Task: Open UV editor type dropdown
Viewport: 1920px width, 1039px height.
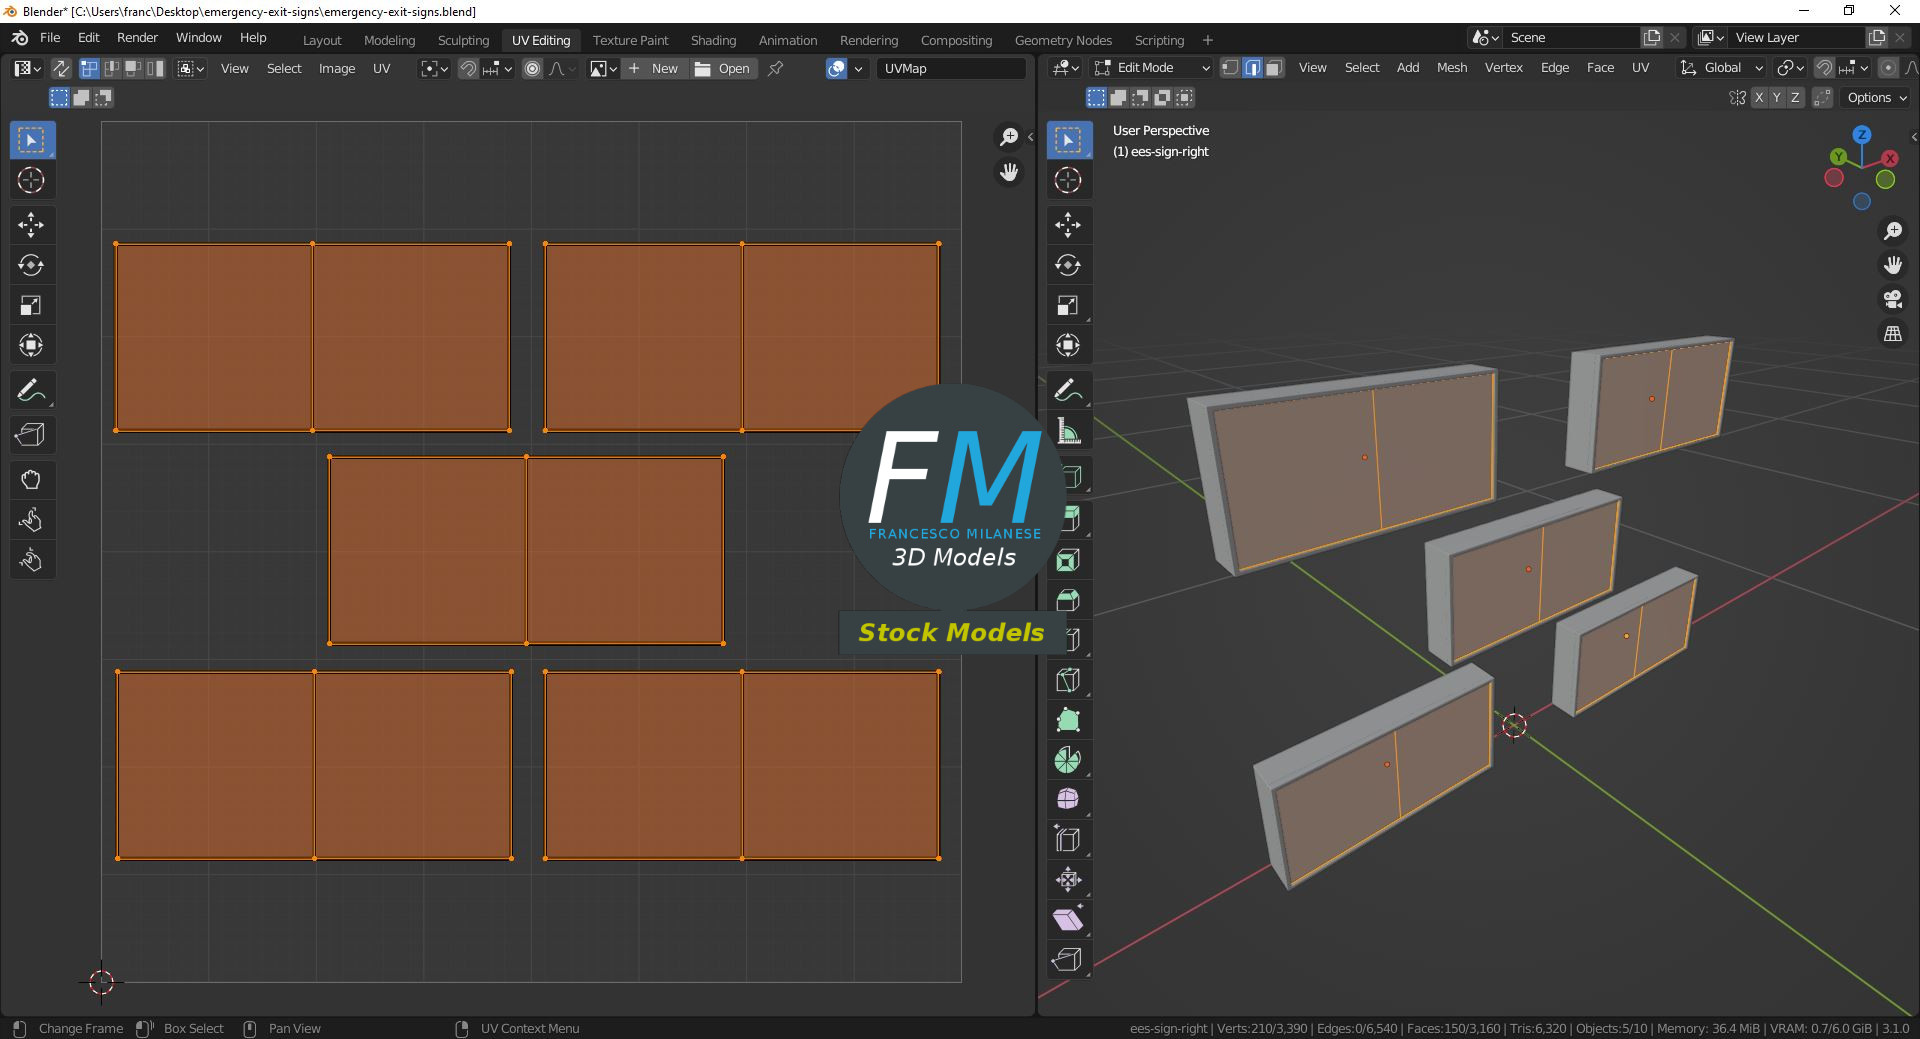Action: pyautogui.click(x=27, y=68)
